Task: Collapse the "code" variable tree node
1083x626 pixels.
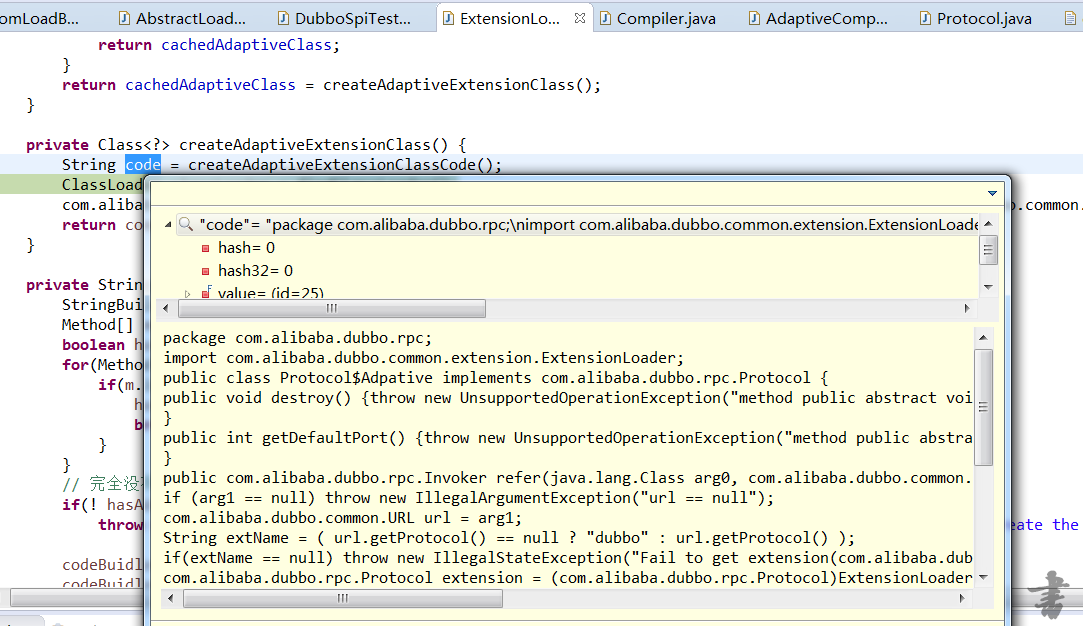Action: (168, 225)
